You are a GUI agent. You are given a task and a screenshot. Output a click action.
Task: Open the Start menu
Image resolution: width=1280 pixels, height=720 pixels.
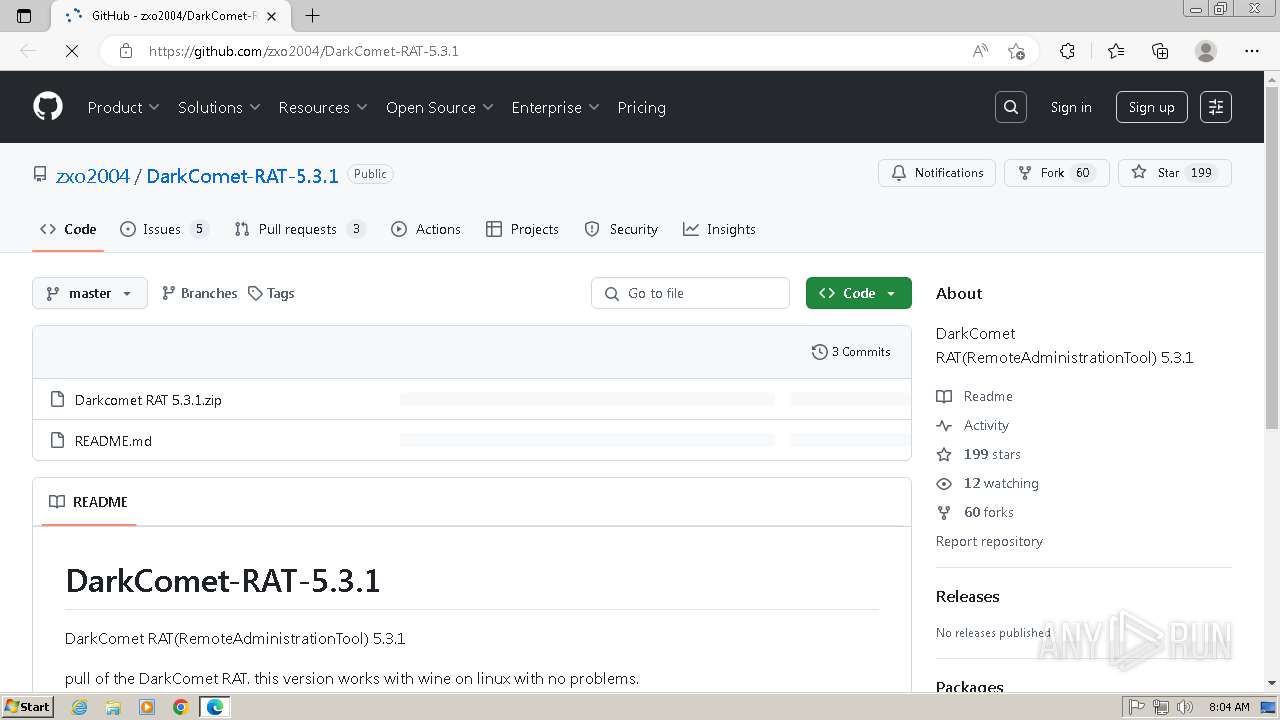(27, 707)
